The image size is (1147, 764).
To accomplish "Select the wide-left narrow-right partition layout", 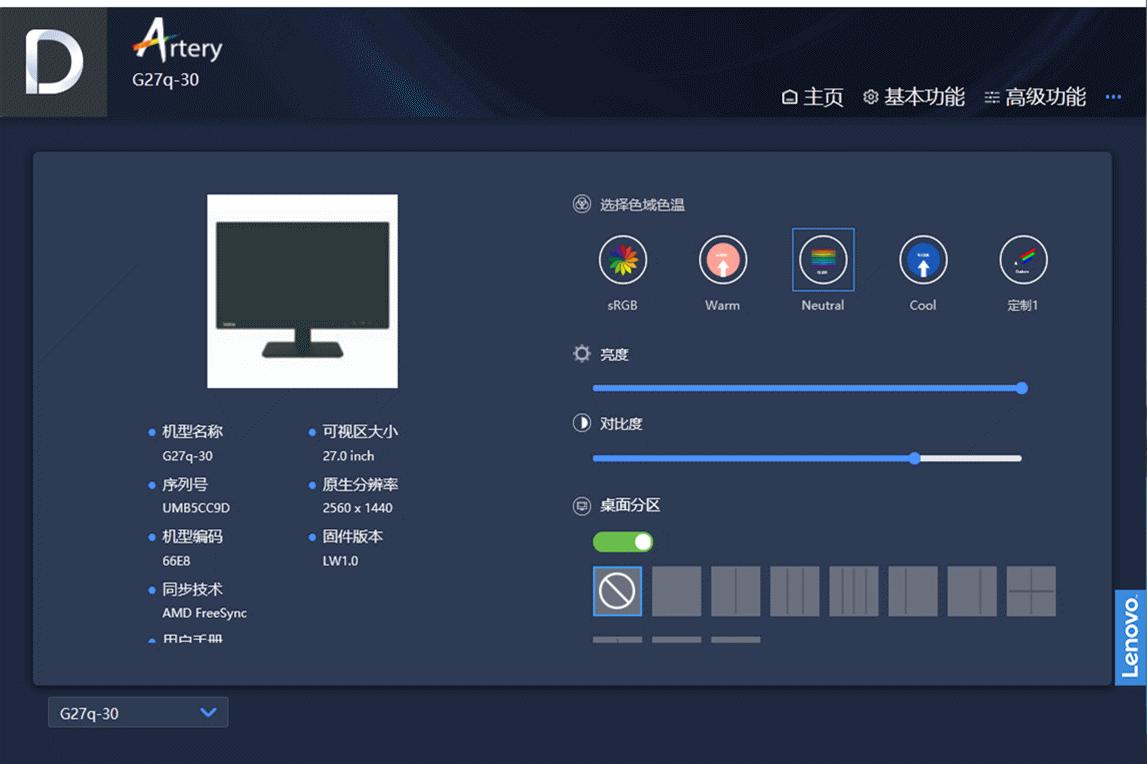I will pos(972,591).
